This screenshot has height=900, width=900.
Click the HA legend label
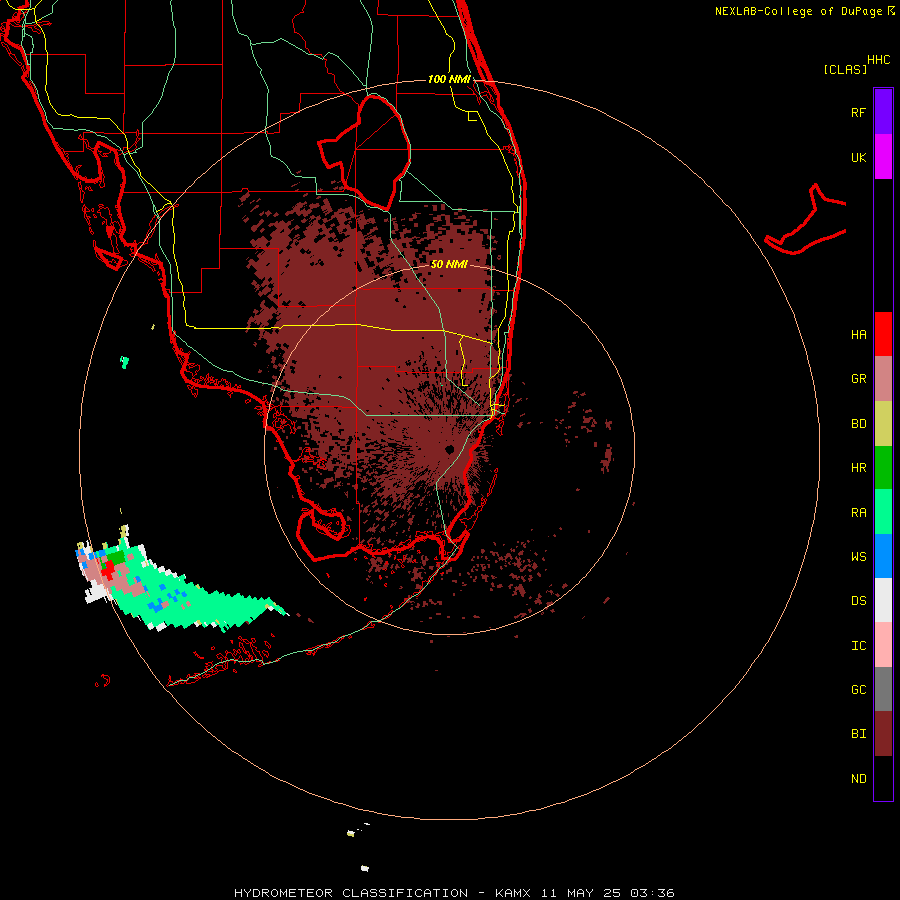[858, 335]
